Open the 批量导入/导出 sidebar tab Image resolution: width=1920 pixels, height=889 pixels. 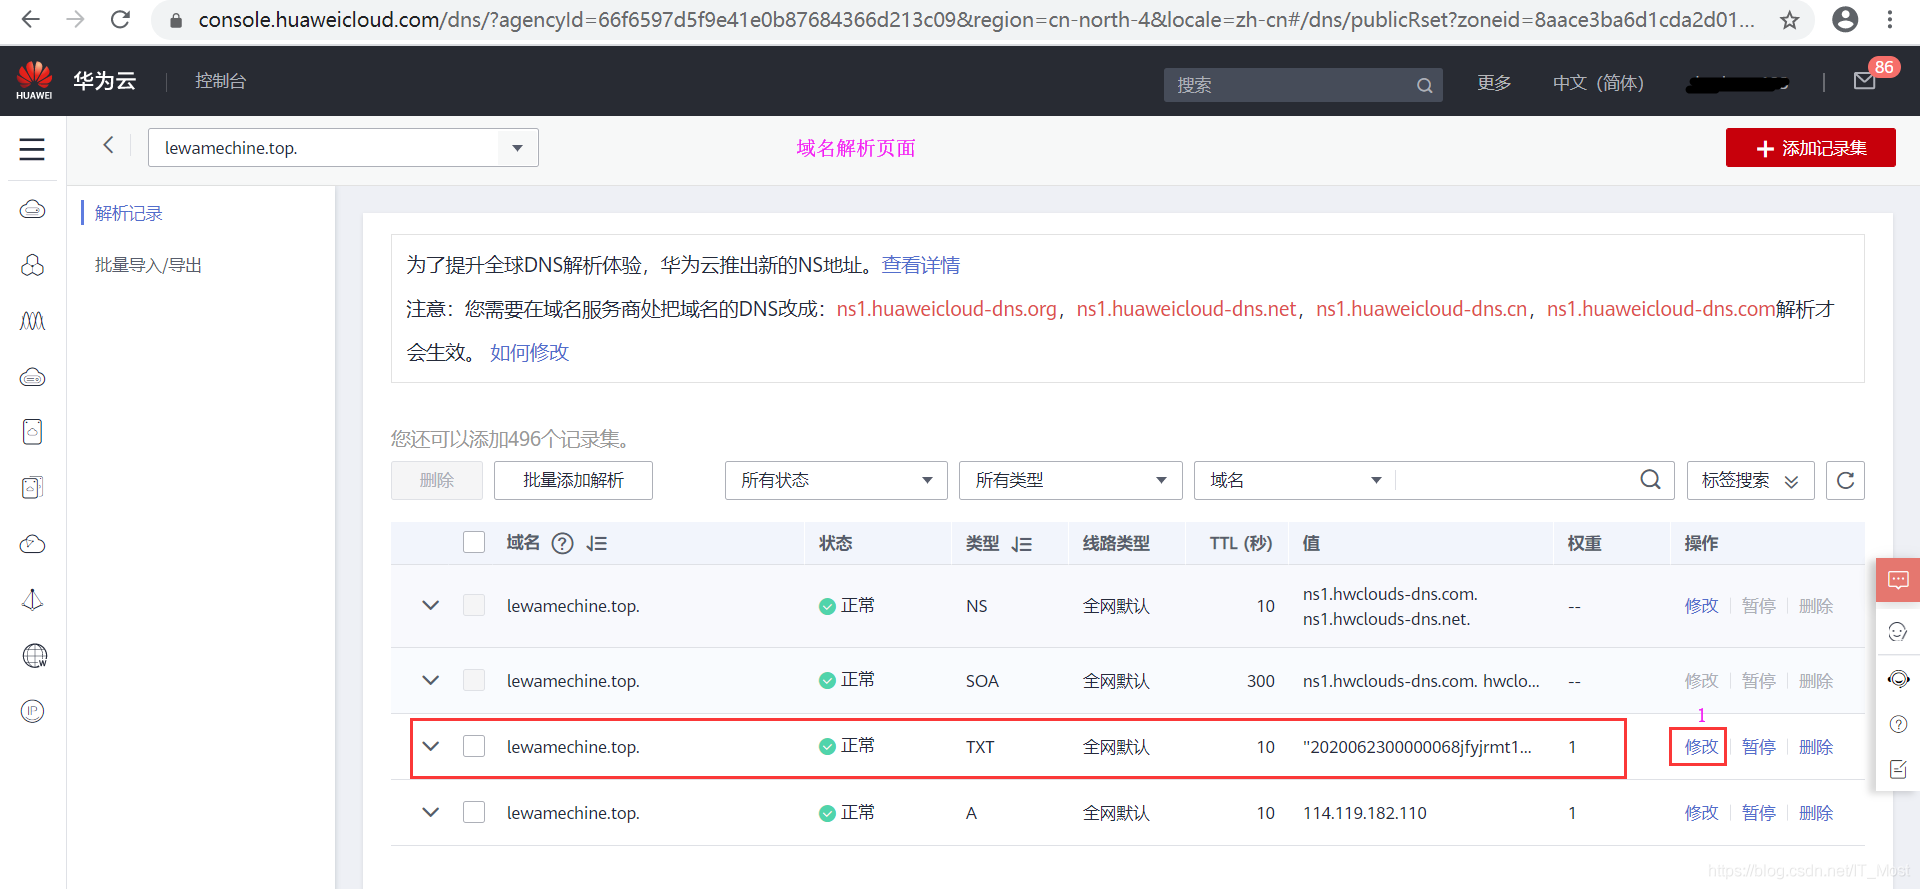pos(148,265)
